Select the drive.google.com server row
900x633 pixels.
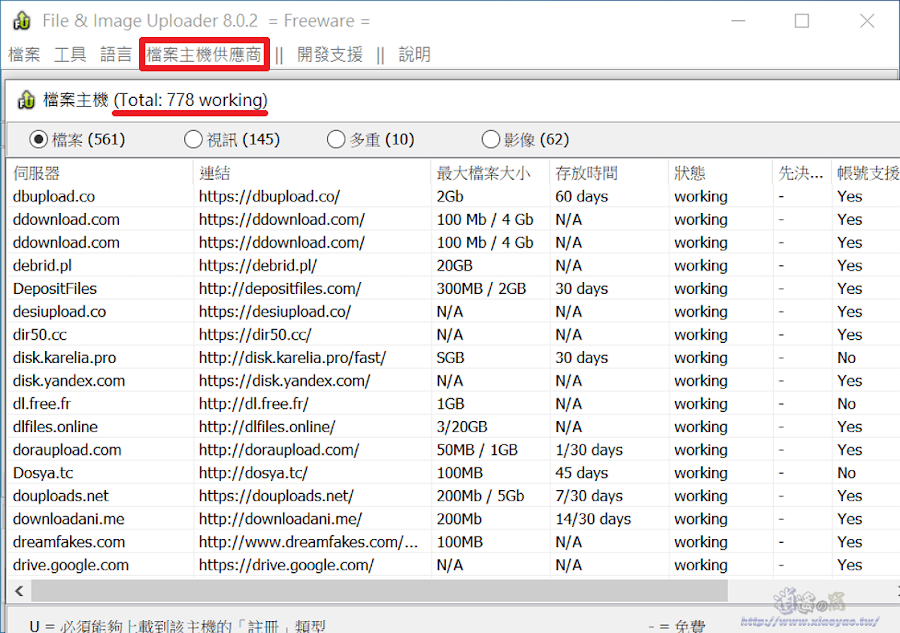[66, 564]
